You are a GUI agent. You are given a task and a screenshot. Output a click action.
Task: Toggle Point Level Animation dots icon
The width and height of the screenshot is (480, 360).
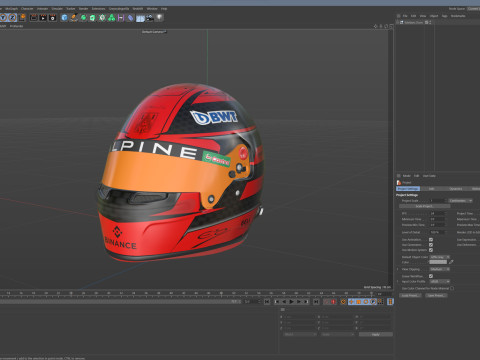tap(380, 302)
